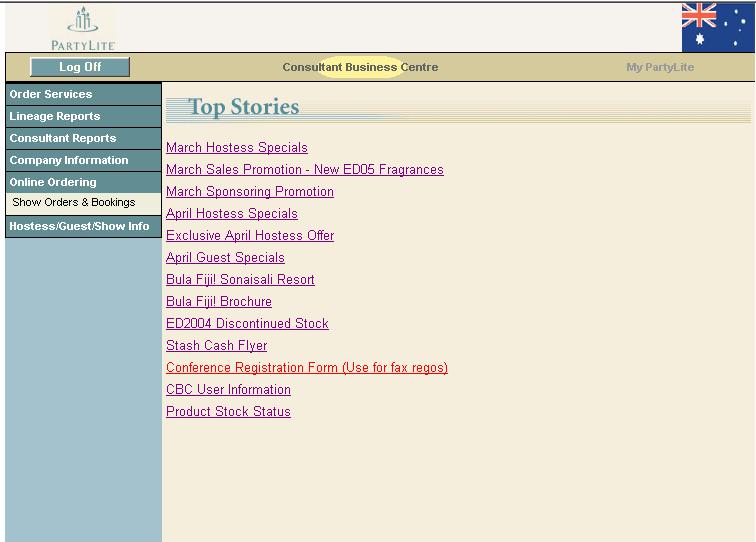Screen dimensions: 756x542
Task: Open the March Sponsoring Promotion story
Action: click(x=250, y=192)
